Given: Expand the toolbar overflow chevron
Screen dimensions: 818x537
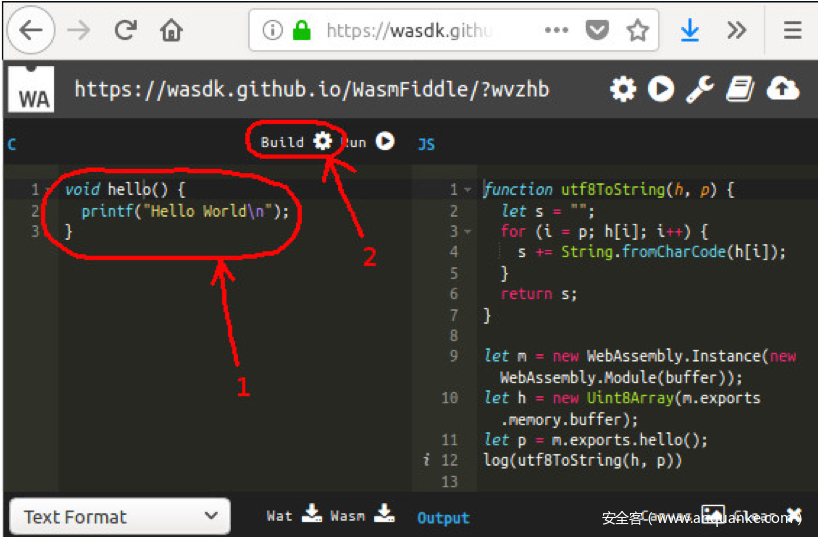Looking at the screenshot, I should 736,30.
